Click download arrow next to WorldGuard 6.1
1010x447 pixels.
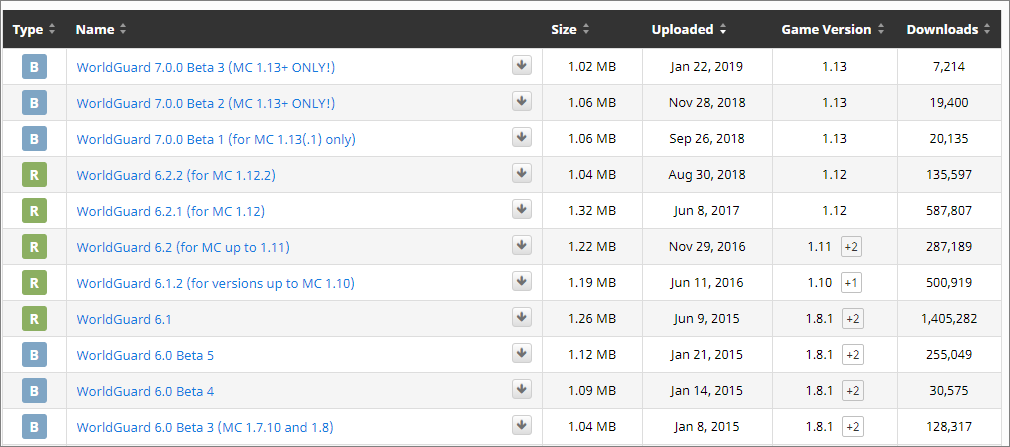pyautogui.click(x=522, y=318)
